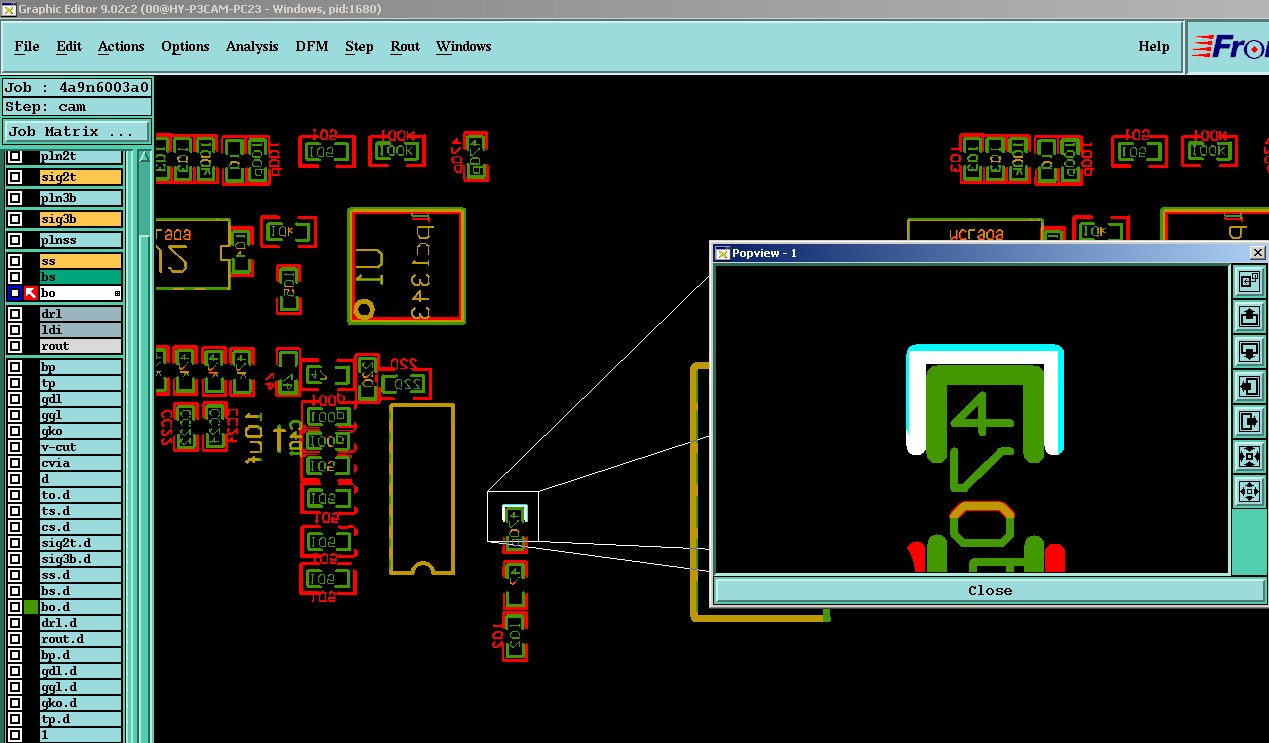This screenshot has width=1269, height=743.
Task: Click the red arrow icon on bo layer
Action: coord(30,293)
